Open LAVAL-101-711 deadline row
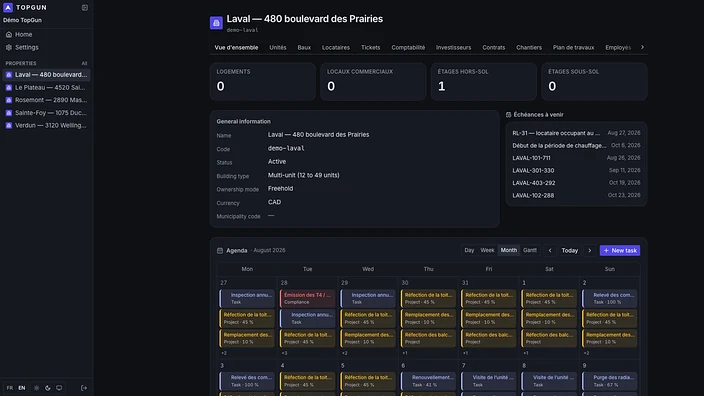Viewport: 704px width, 396px height. pyautogui.click(x=576, y=158)
